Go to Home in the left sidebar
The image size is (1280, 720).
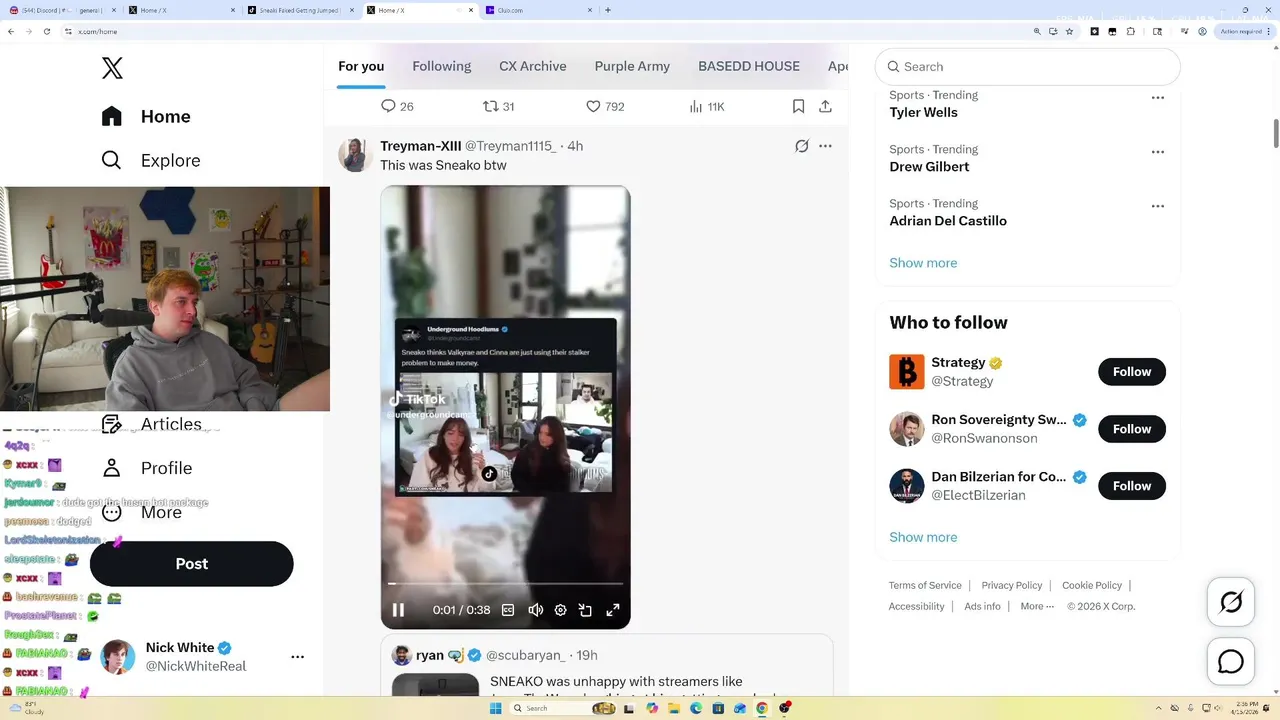[146, 116]
